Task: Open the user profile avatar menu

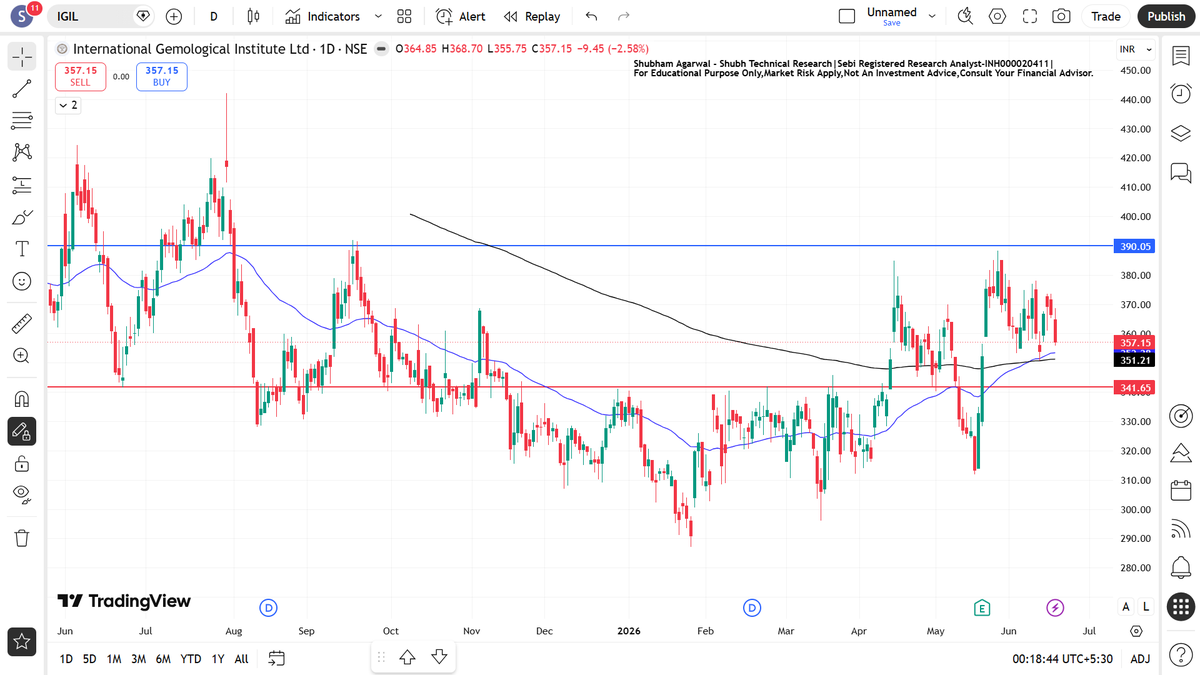Action: (23, 17)
